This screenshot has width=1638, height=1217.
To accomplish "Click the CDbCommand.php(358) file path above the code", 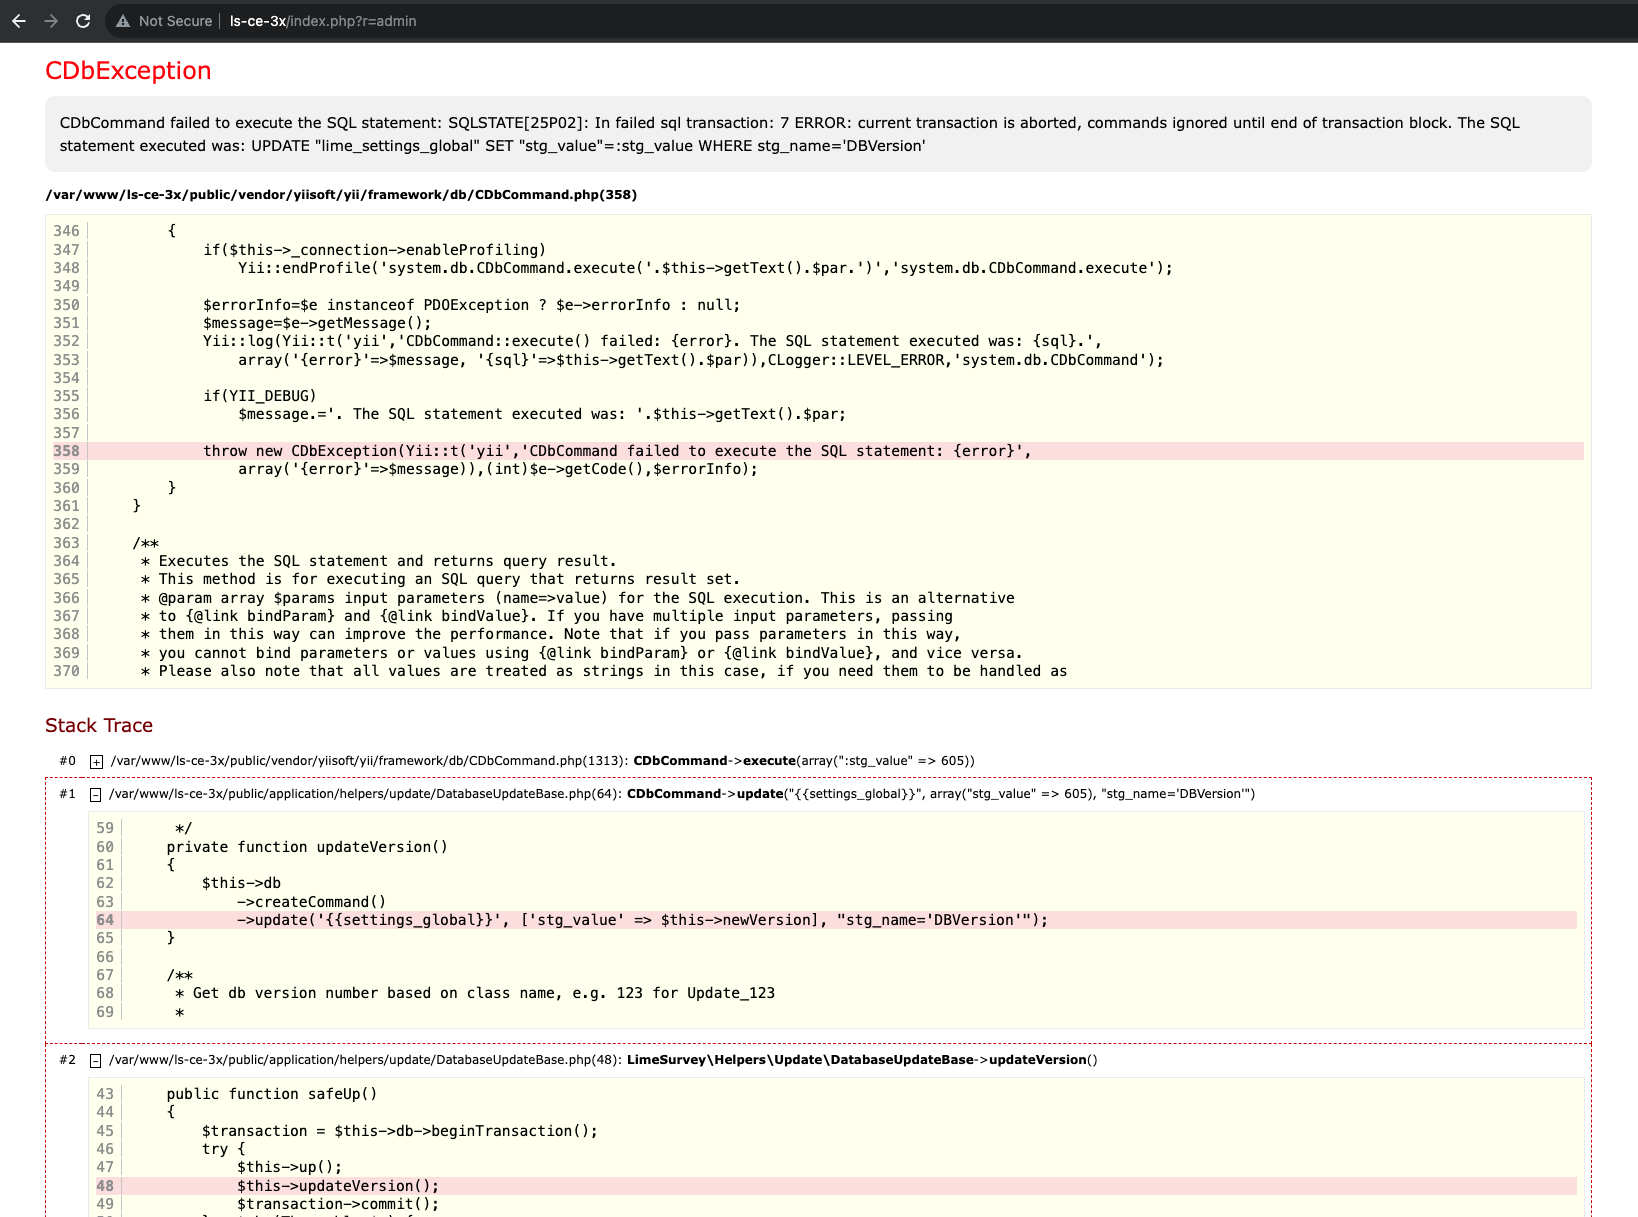I will click(x=341, y=195).
